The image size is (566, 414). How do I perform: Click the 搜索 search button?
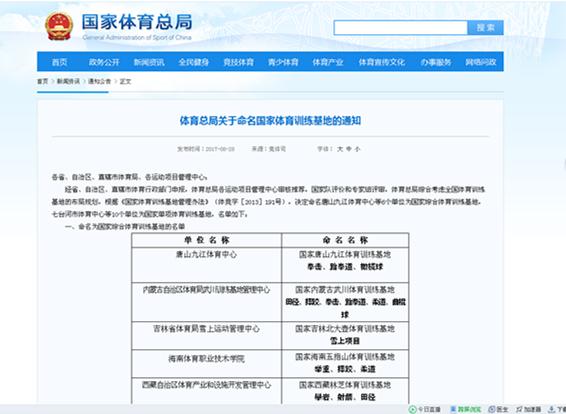click(485, 28)
